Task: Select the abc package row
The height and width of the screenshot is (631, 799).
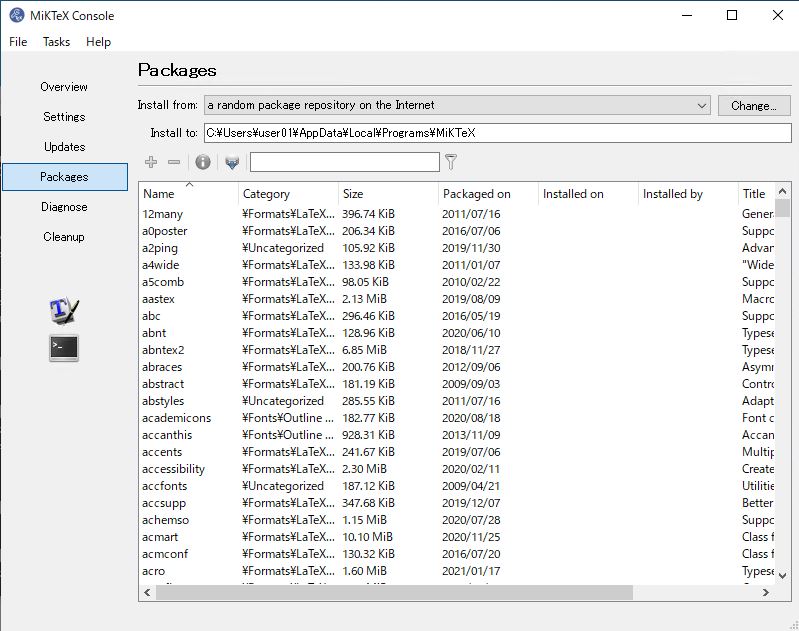Action: [457, 316]
